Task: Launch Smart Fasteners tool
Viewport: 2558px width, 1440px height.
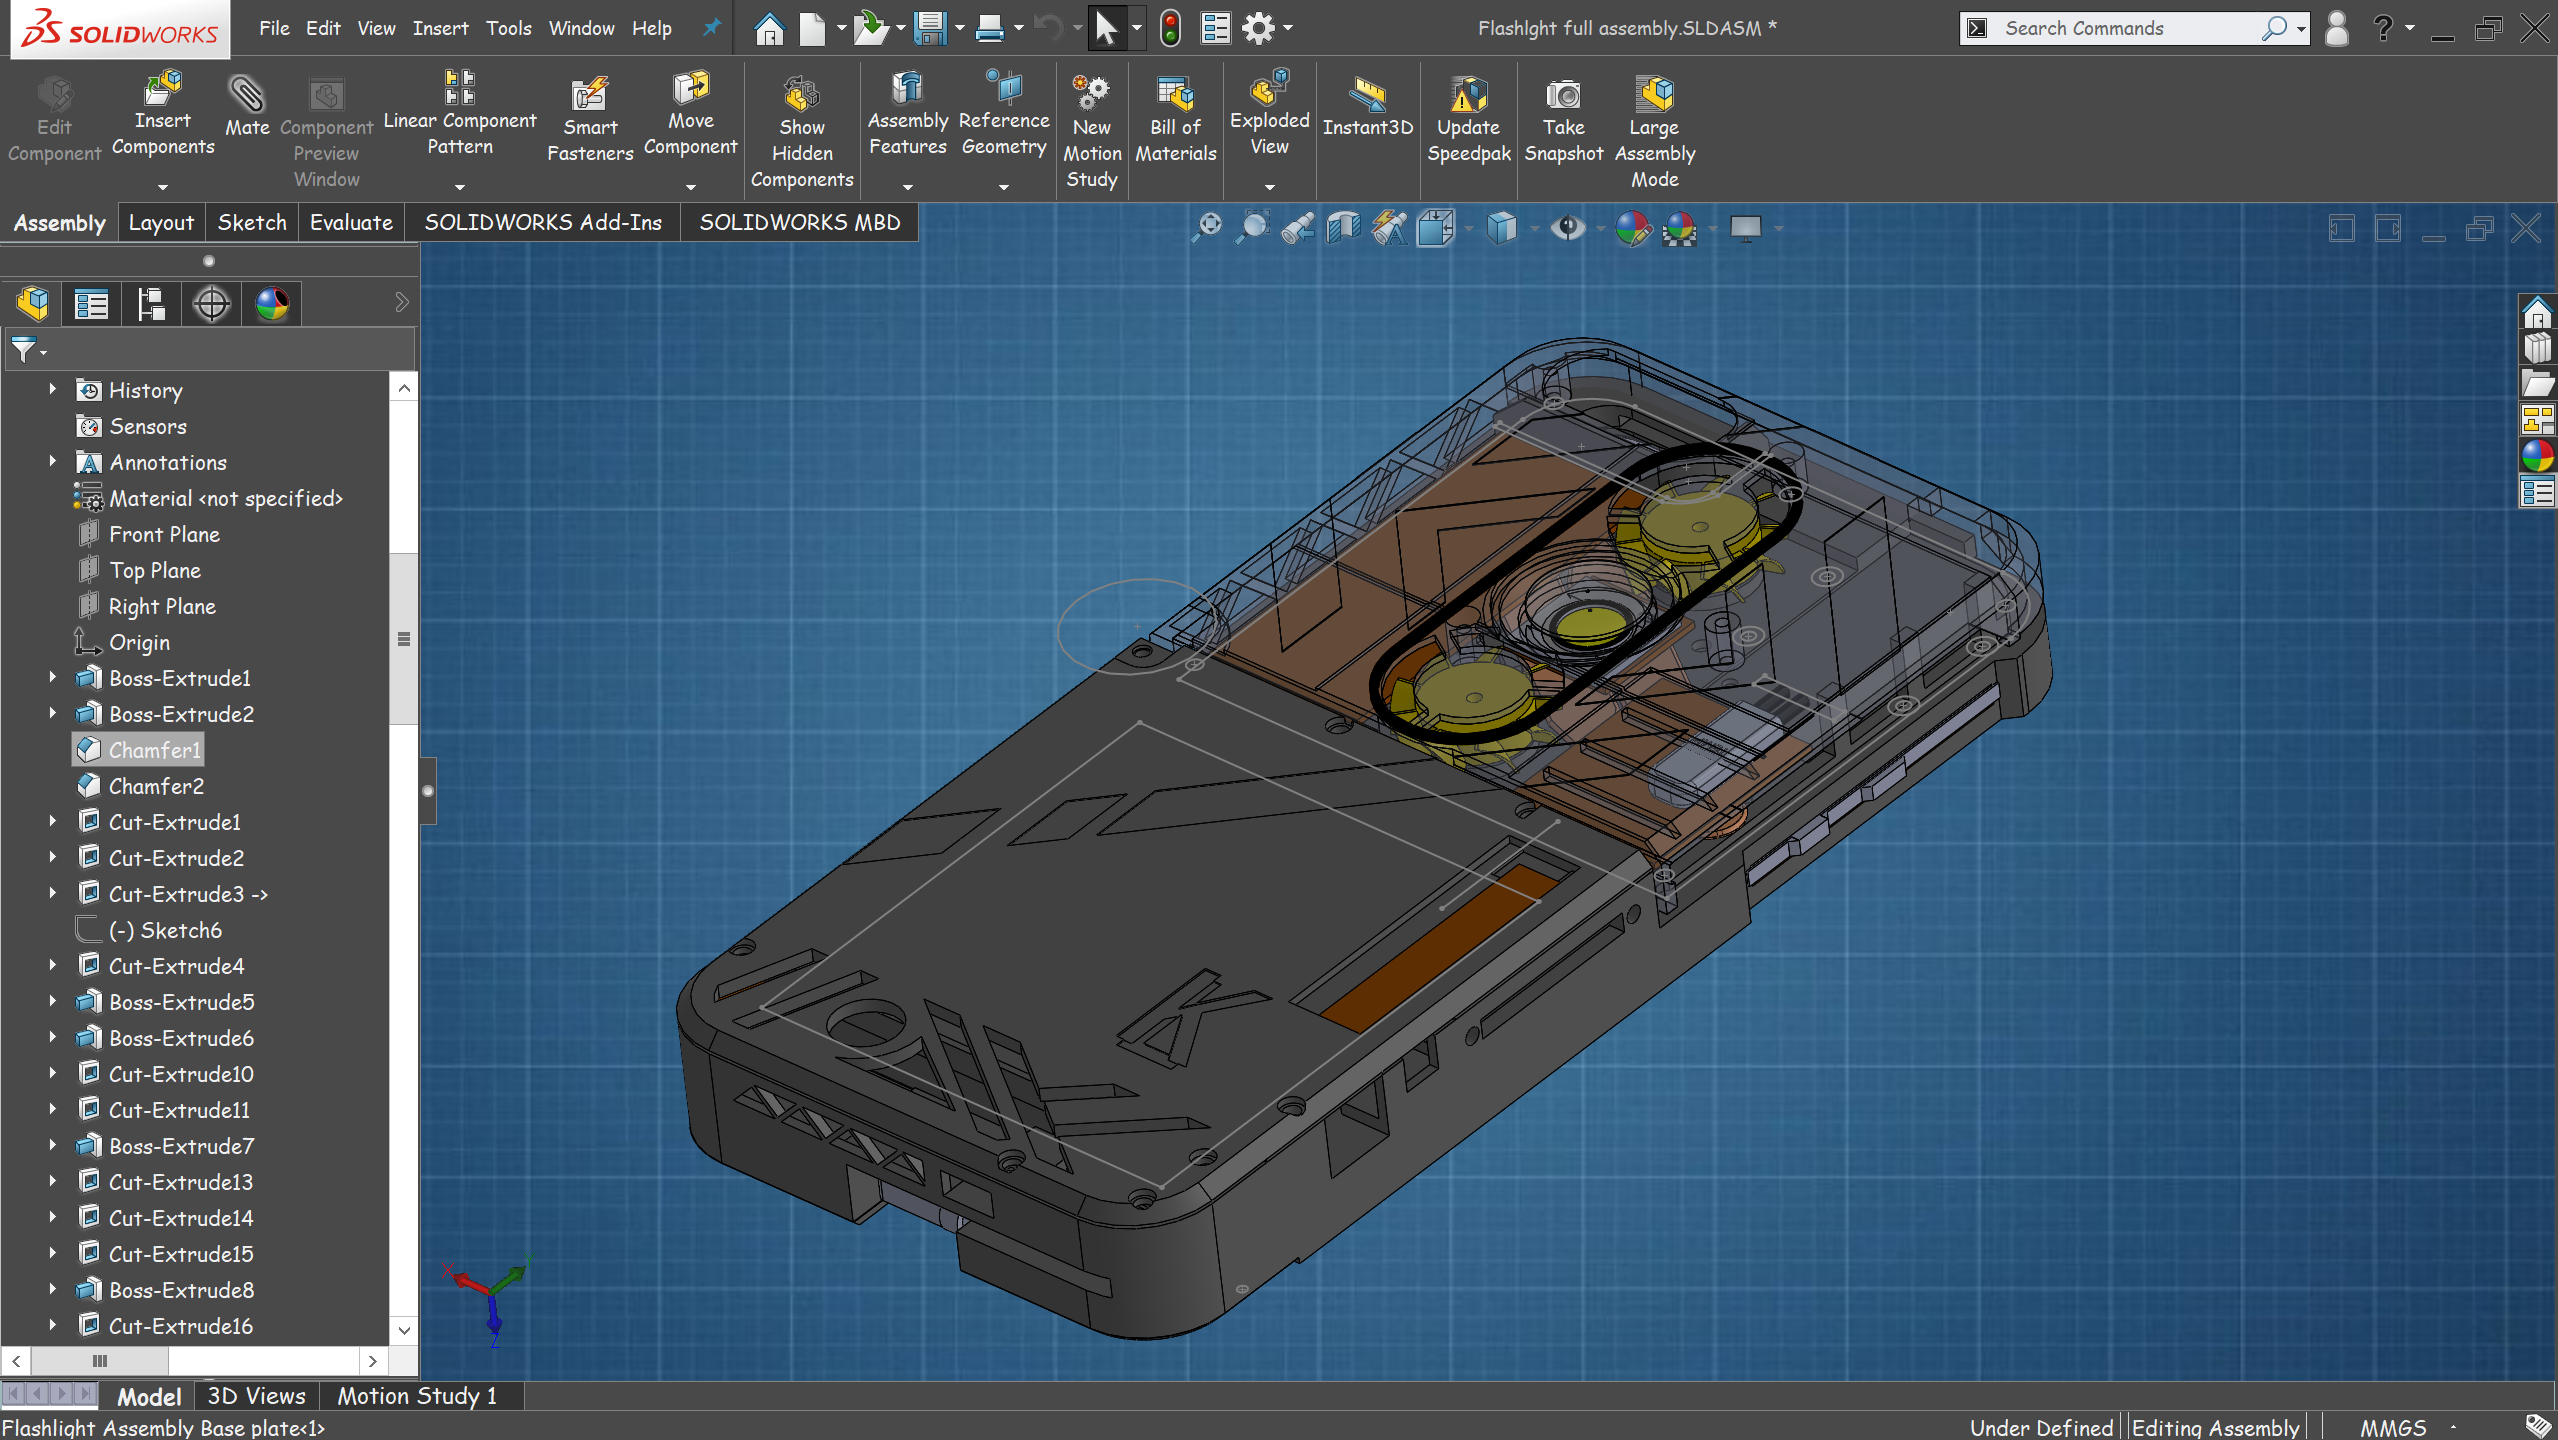Action: pos(590,119)
